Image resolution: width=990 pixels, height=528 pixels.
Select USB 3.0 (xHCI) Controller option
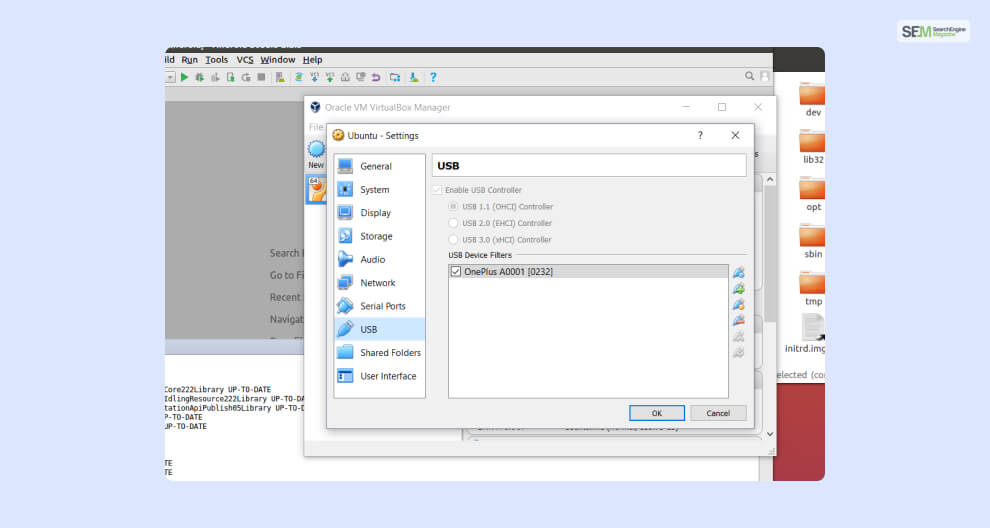453,239
